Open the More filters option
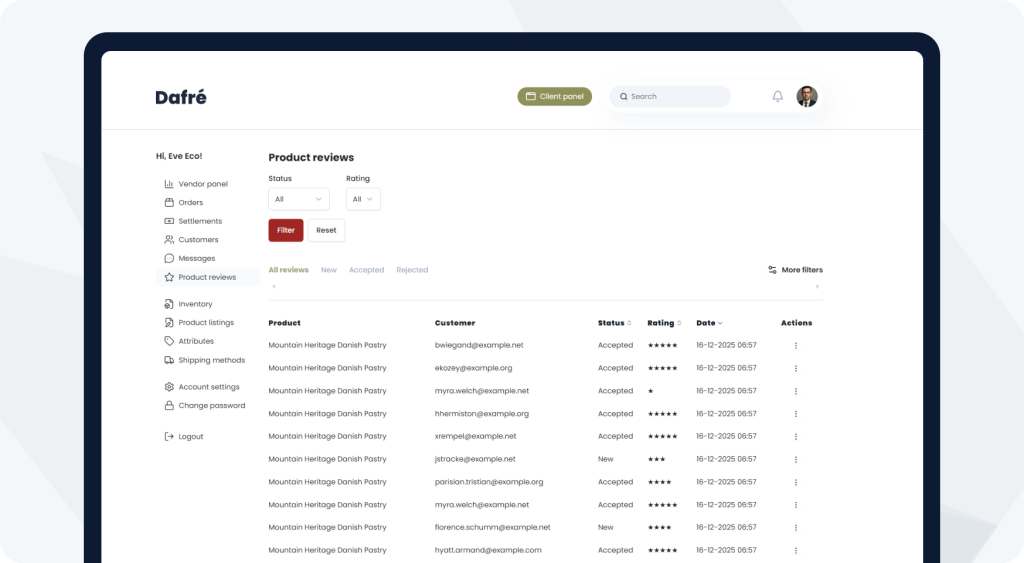The image size is (1024, 563). coord(795,270)
